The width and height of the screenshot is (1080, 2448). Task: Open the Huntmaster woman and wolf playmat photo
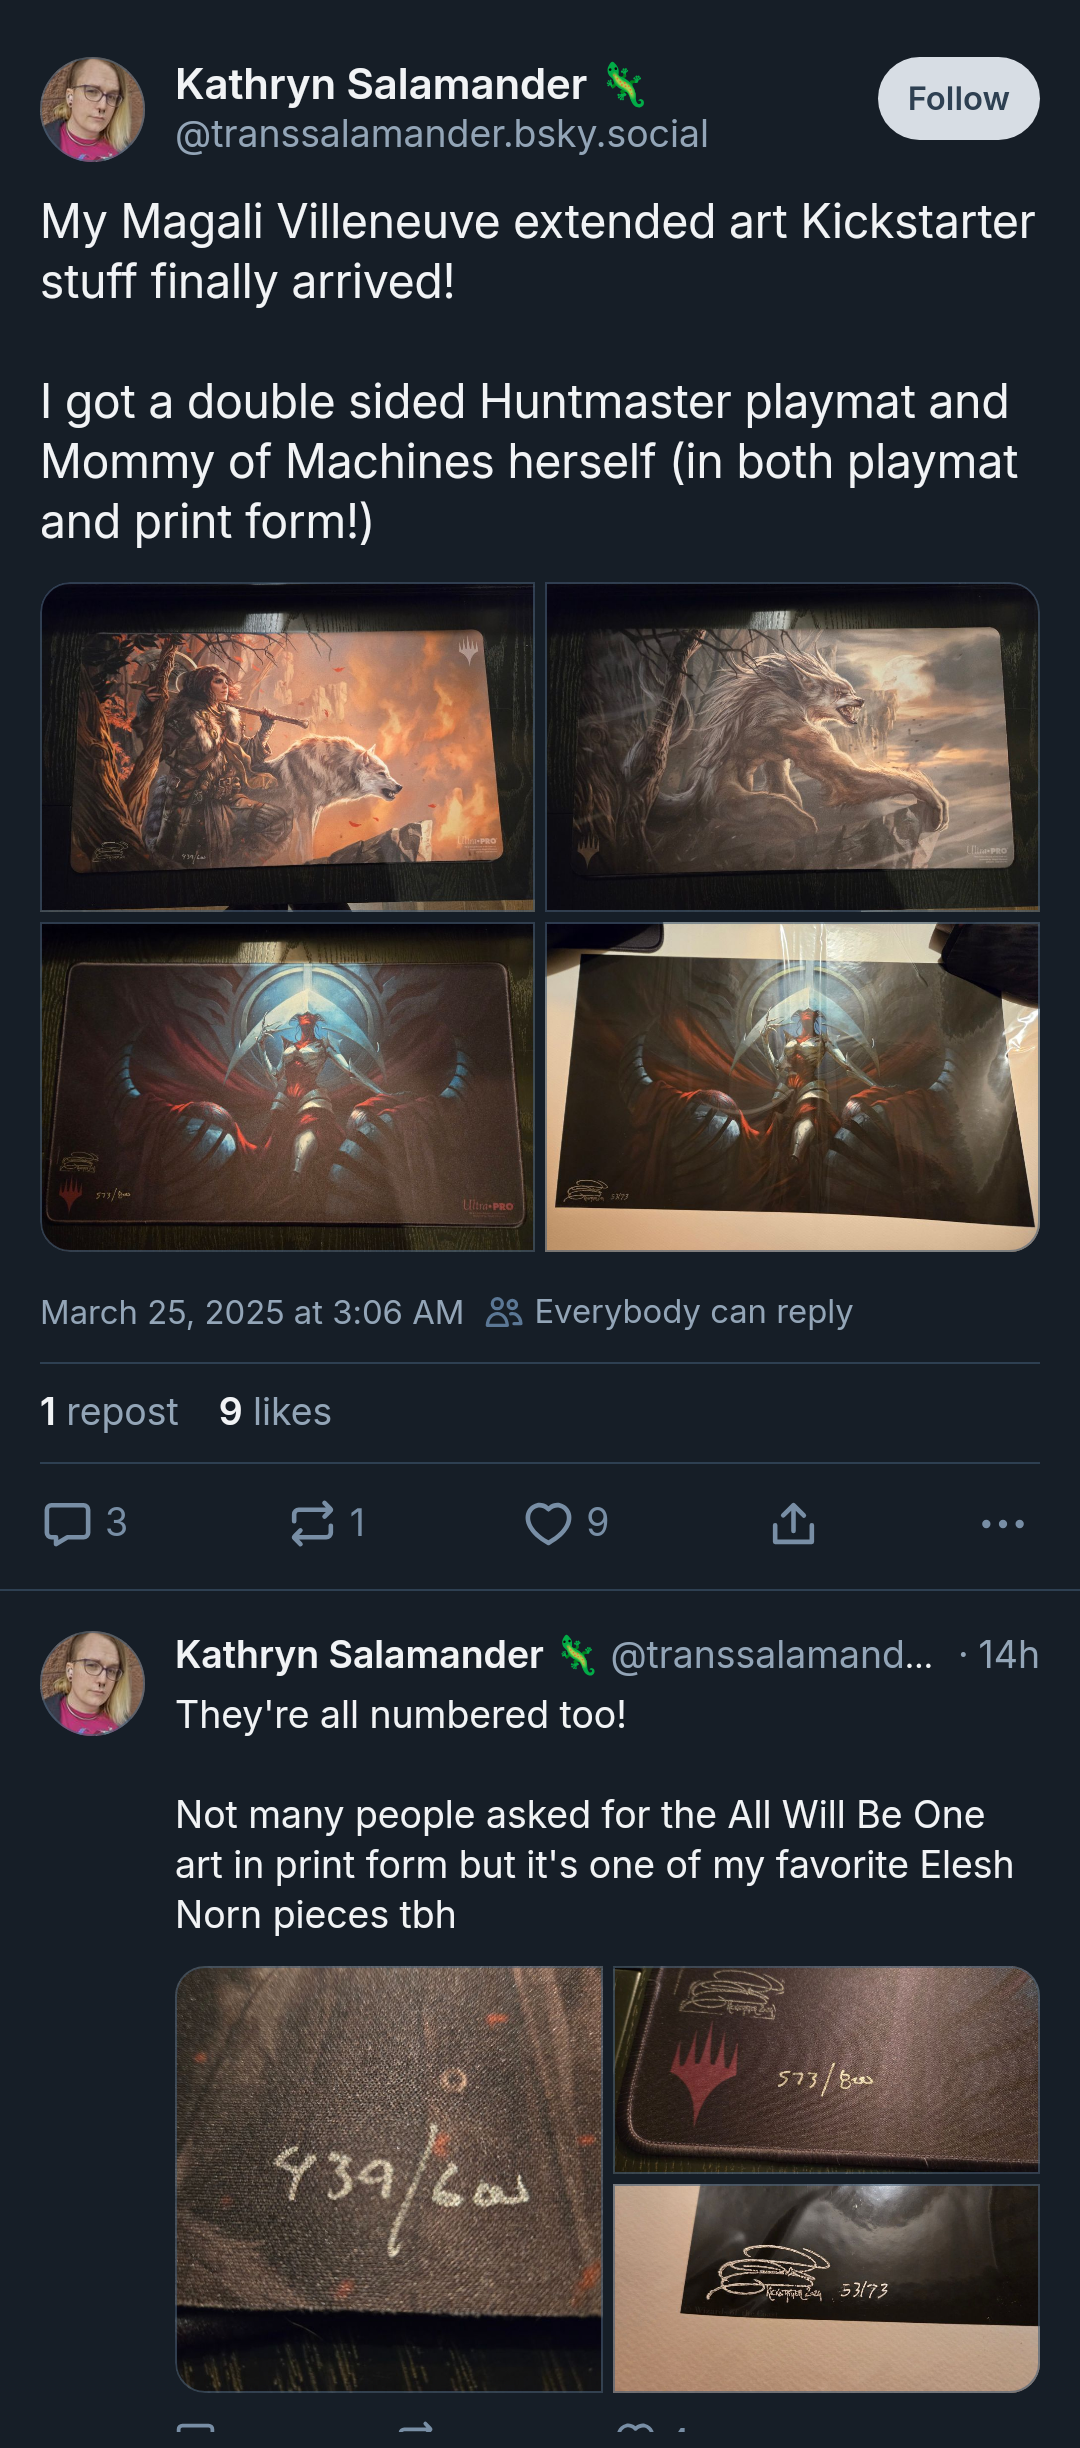coord(287,747)
